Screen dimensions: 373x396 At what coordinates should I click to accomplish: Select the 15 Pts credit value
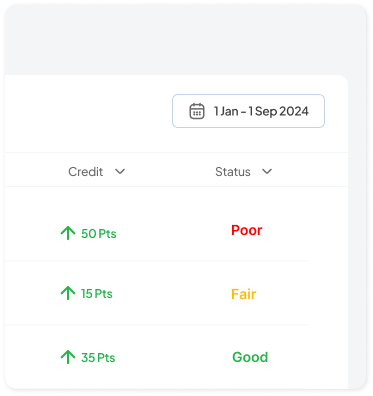click(97, 294)
